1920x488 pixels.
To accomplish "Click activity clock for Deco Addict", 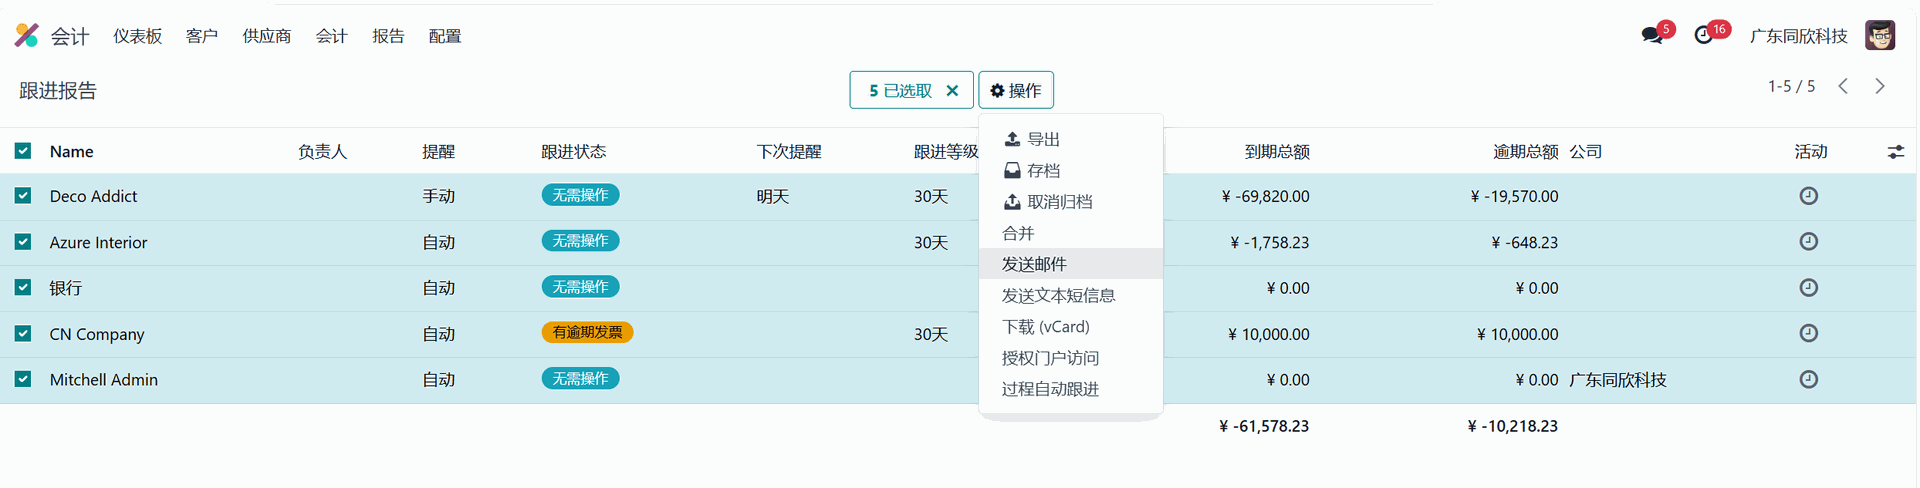I will click(1809, 196).
